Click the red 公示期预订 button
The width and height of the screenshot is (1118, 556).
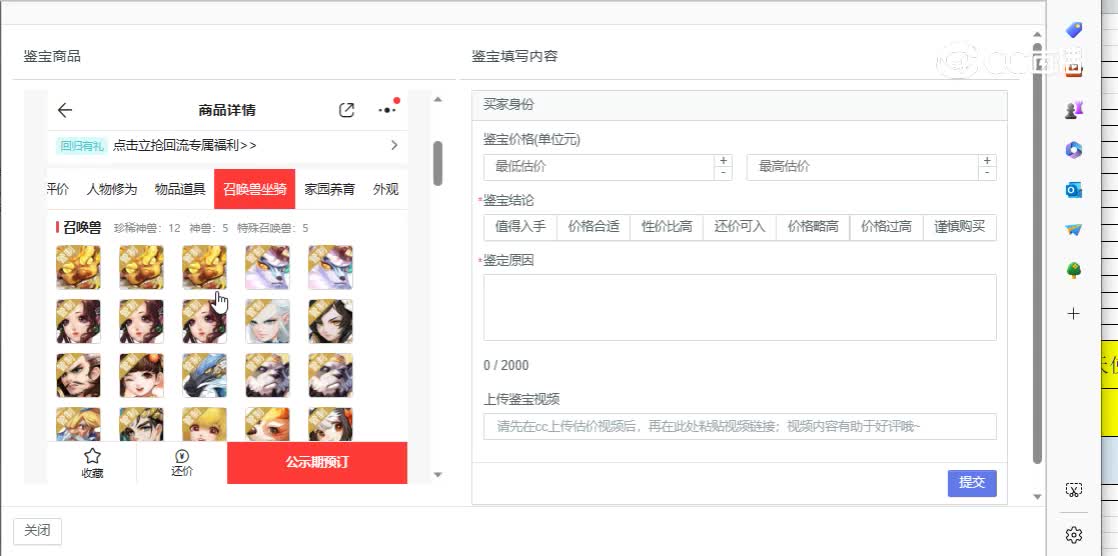point(317,463)
